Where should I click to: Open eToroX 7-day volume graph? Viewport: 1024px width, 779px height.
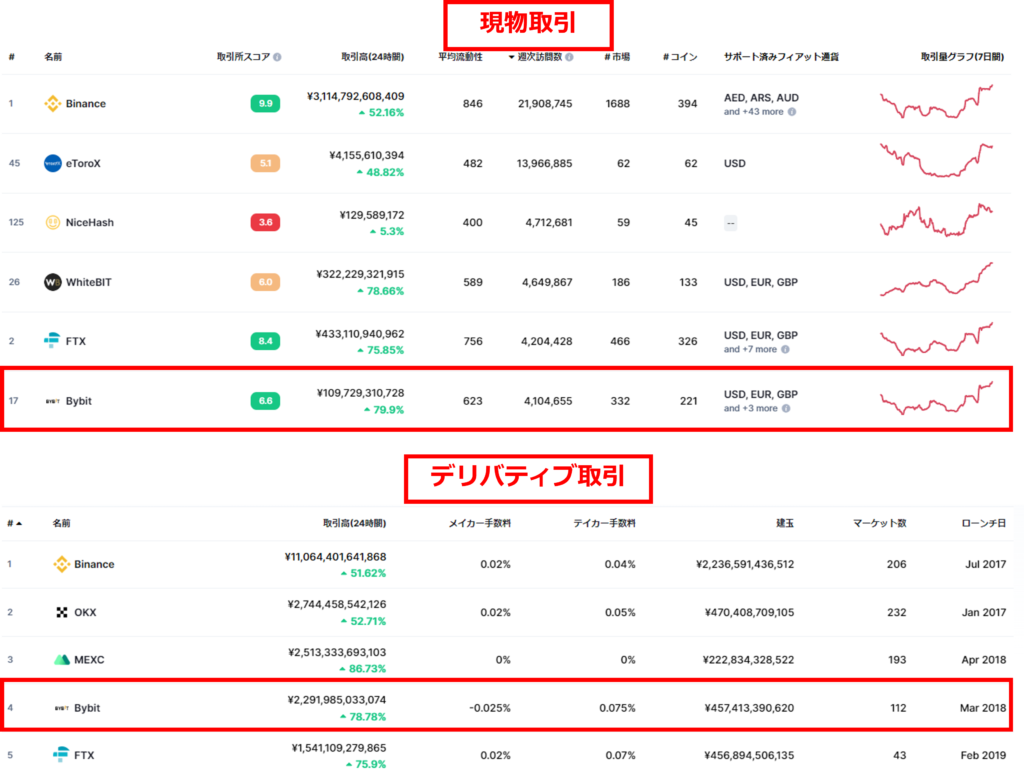pyautogui.click(x=936, y=161)
